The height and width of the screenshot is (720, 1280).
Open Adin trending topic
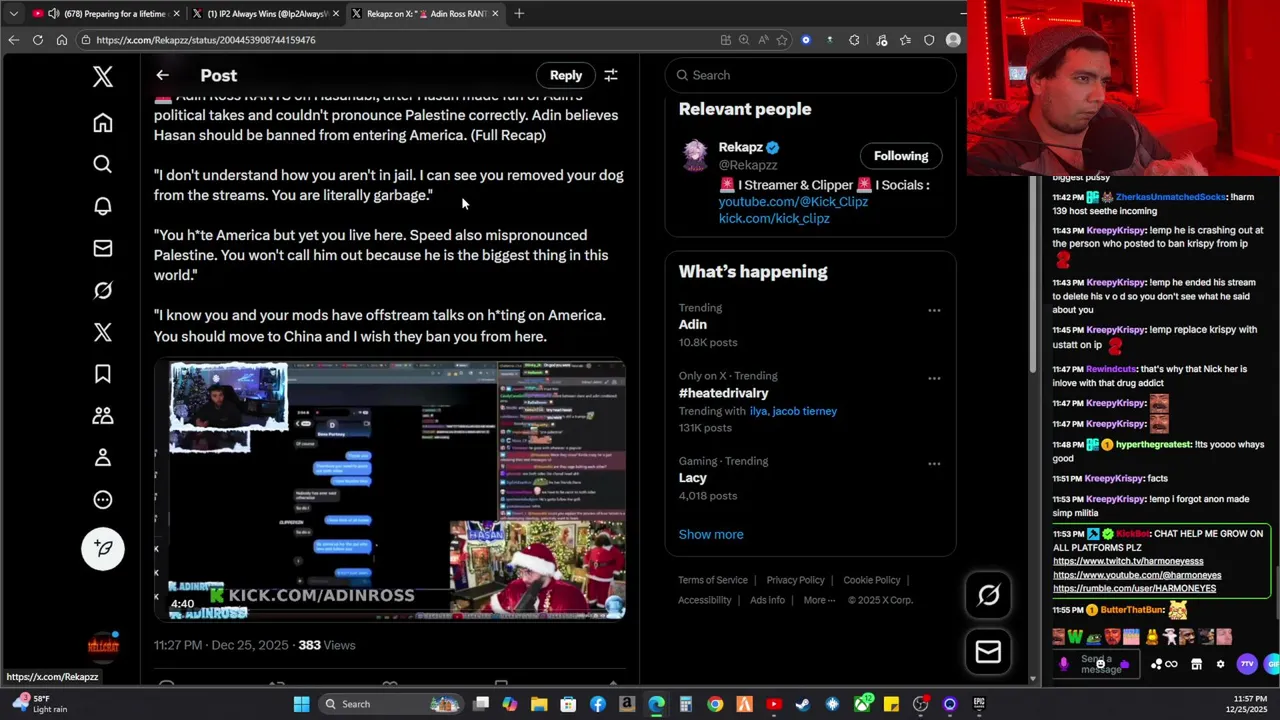(692, 325)
